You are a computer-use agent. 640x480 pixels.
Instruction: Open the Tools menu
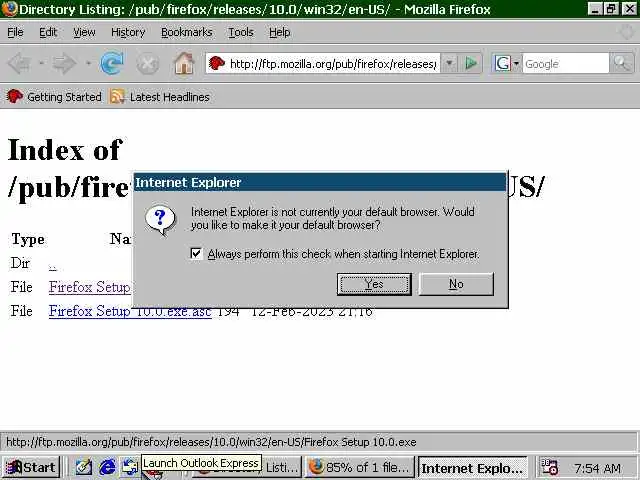click(241, 32)
